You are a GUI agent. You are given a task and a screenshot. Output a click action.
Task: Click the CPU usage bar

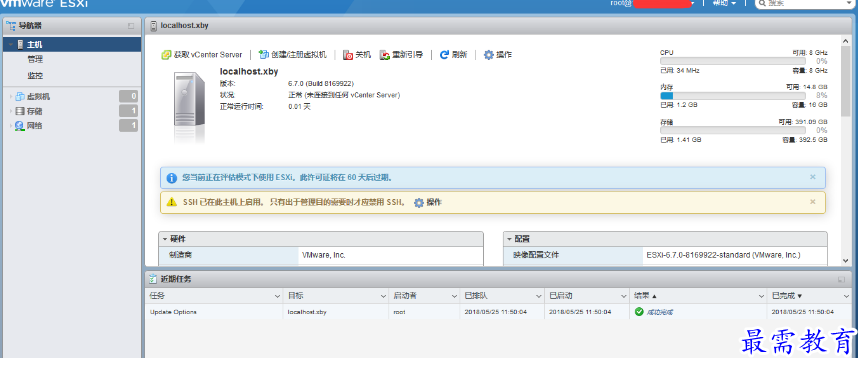pos(733,61)
